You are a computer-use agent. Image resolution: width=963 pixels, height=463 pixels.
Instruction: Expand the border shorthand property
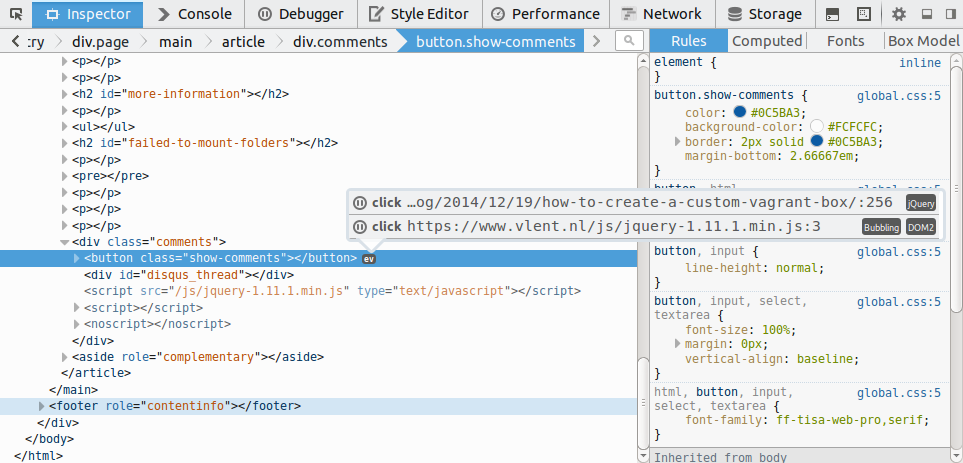click(678, 142)
